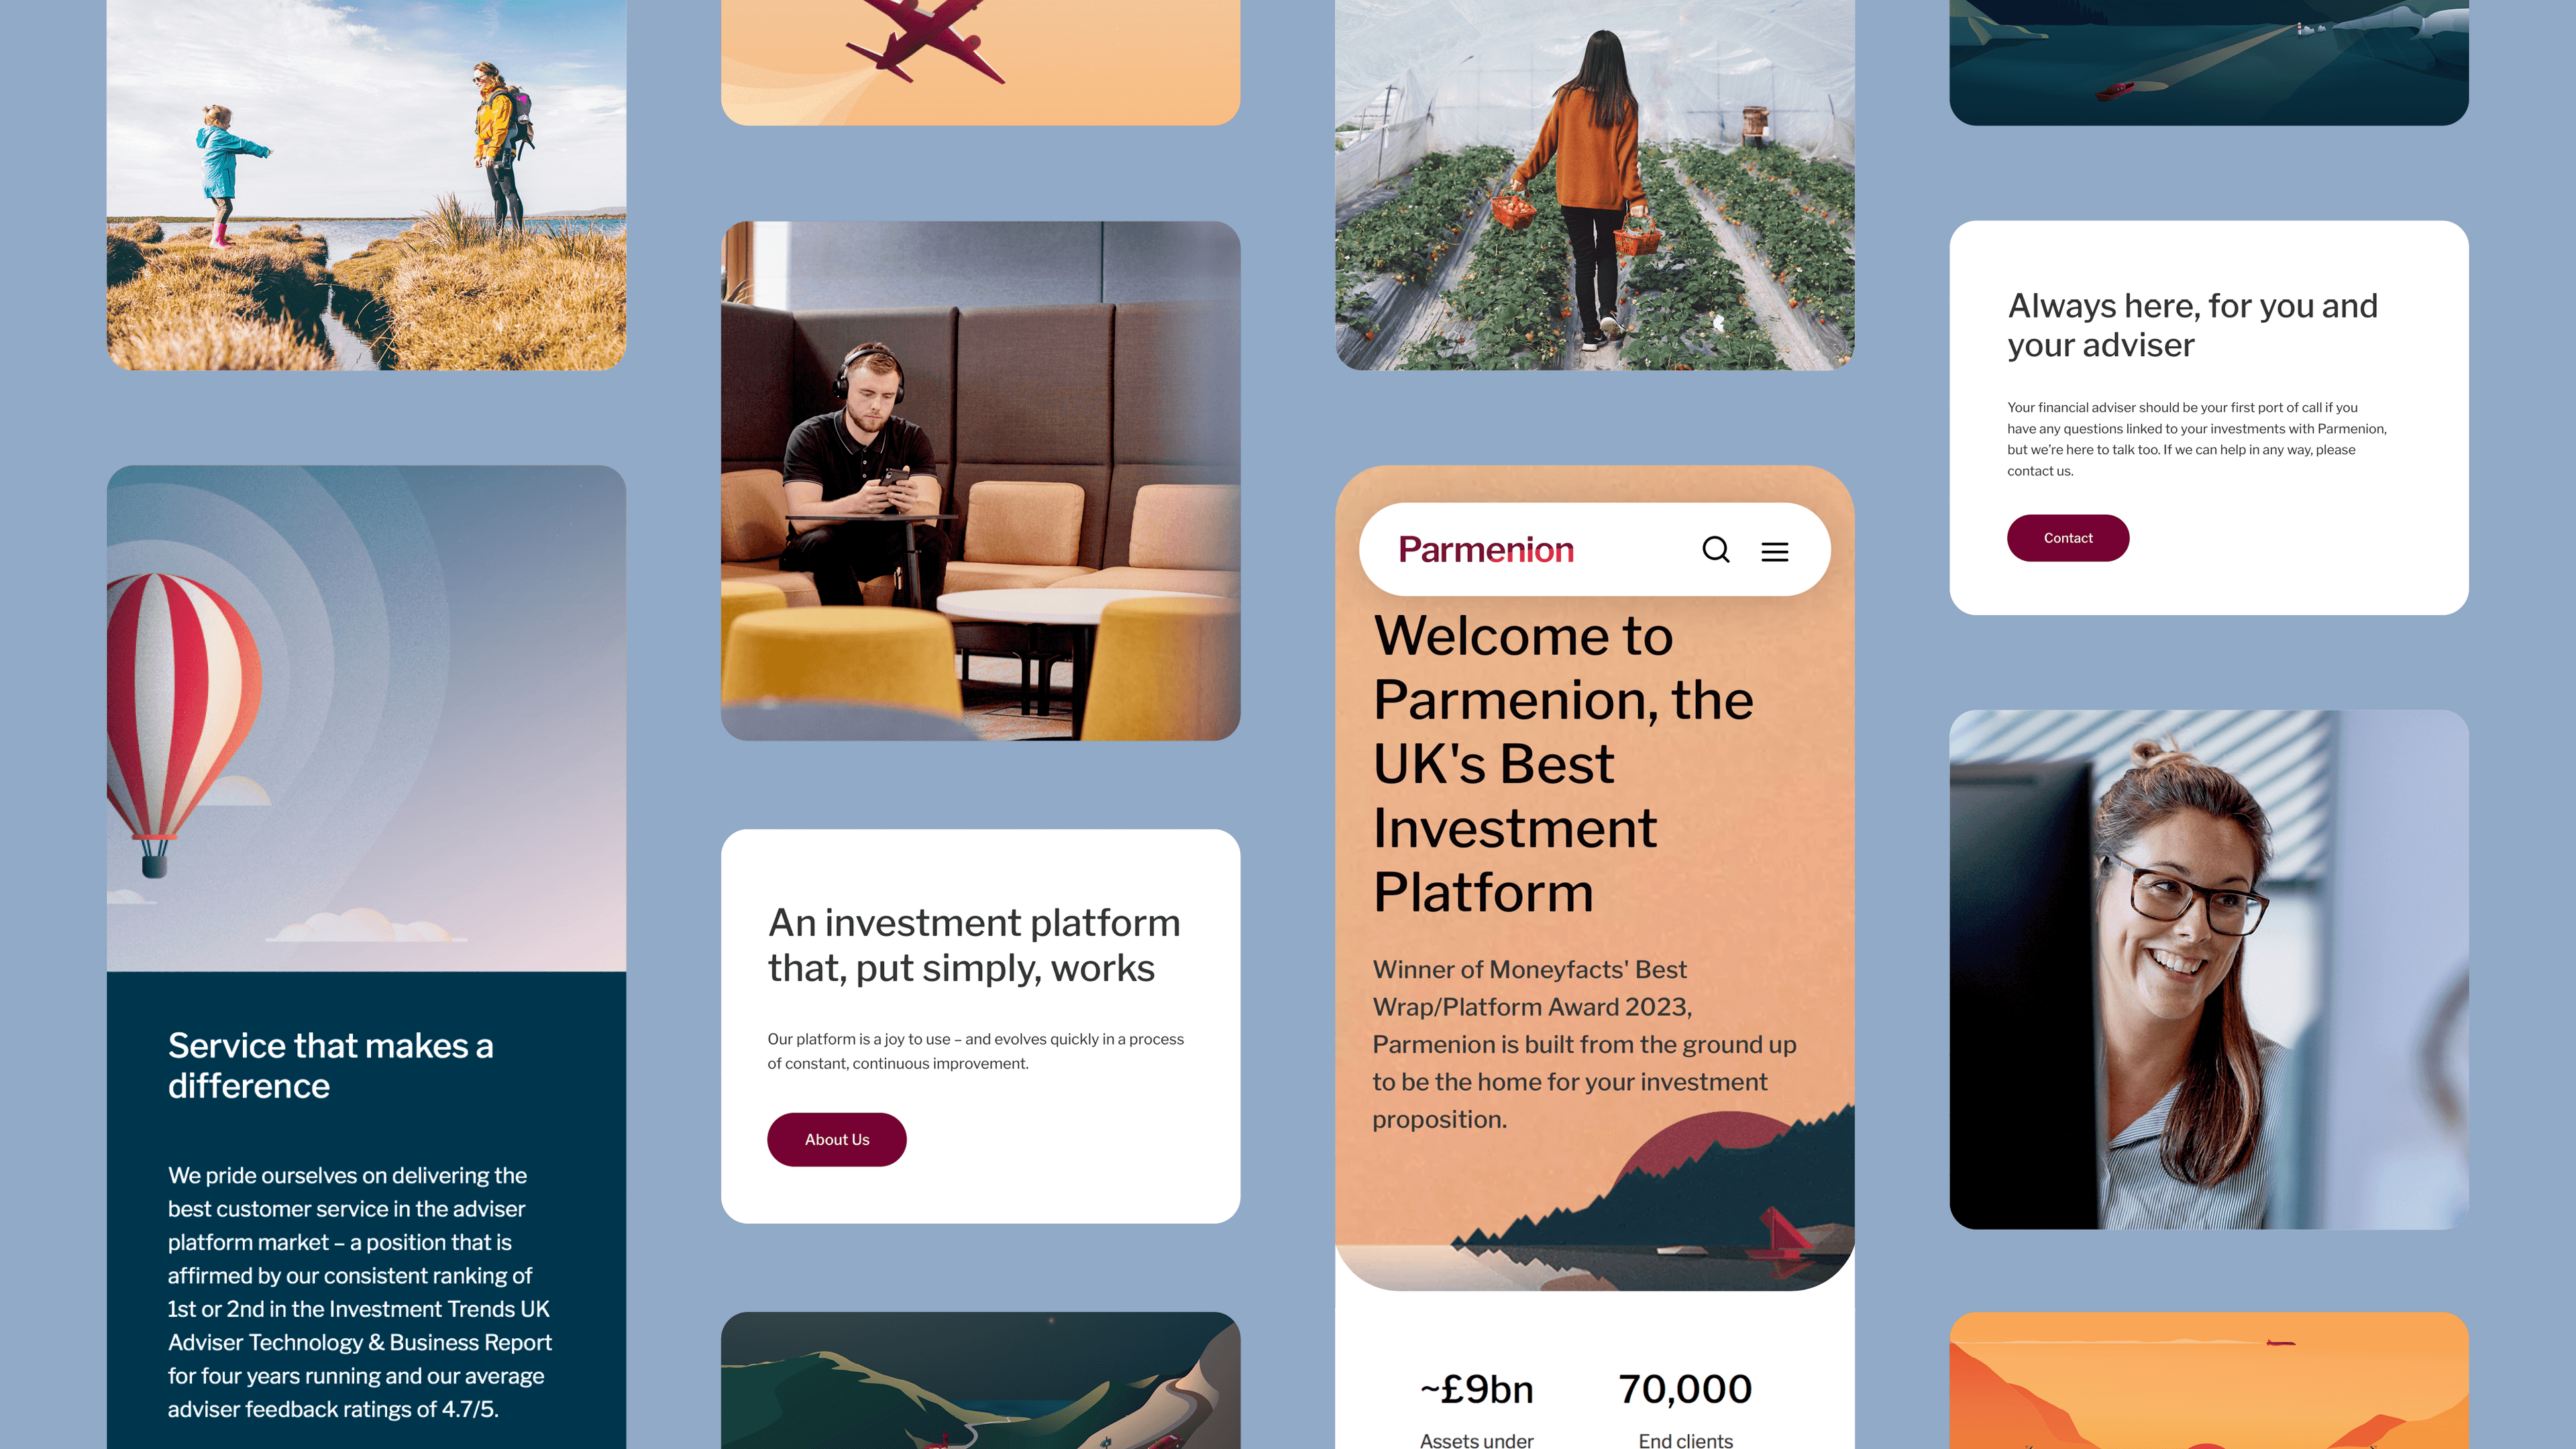Image resolution: width=2576 pixels, height=1449 pixels.
Task: Select the orange sunset mountains illustration
Action: (x=2209, y=1380)
